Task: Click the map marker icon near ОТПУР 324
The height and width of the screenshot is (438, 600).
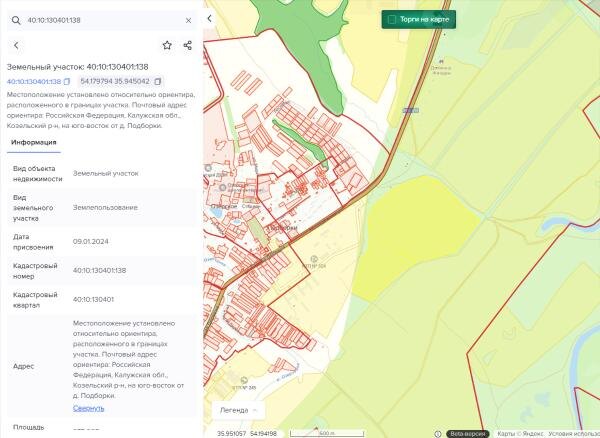Action: [x=314, y=259]
